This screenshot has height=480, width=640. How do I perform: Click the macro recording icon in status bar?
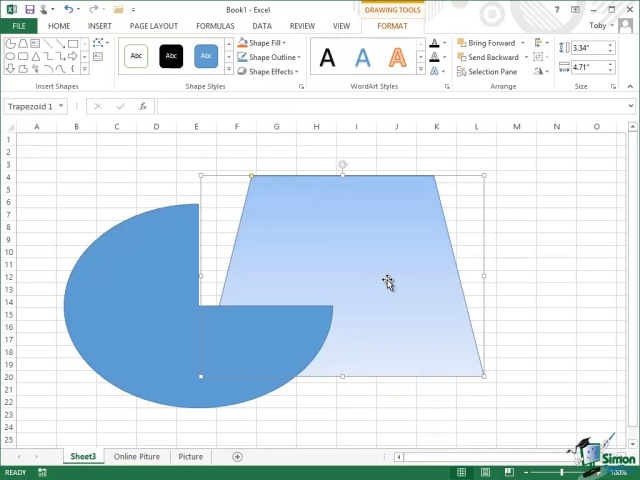[41, 472]
